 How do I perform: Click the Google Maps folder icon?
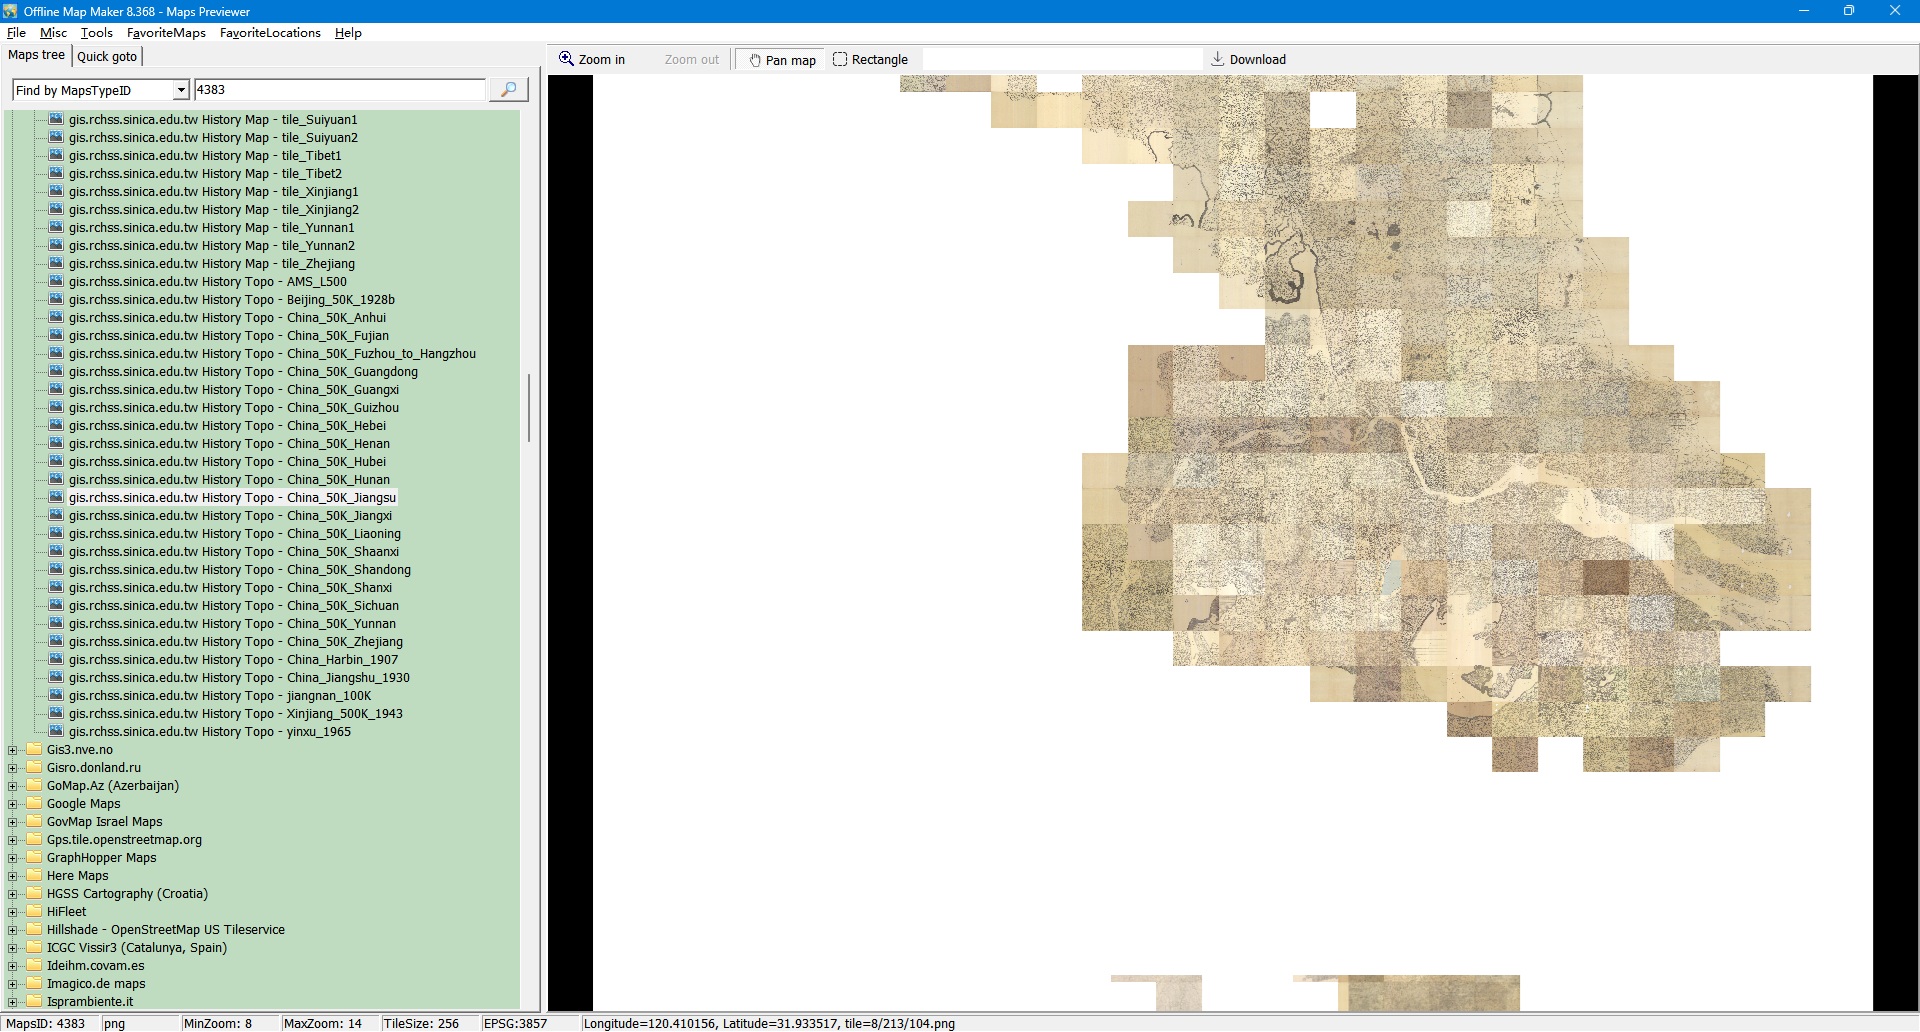[34, 804]
